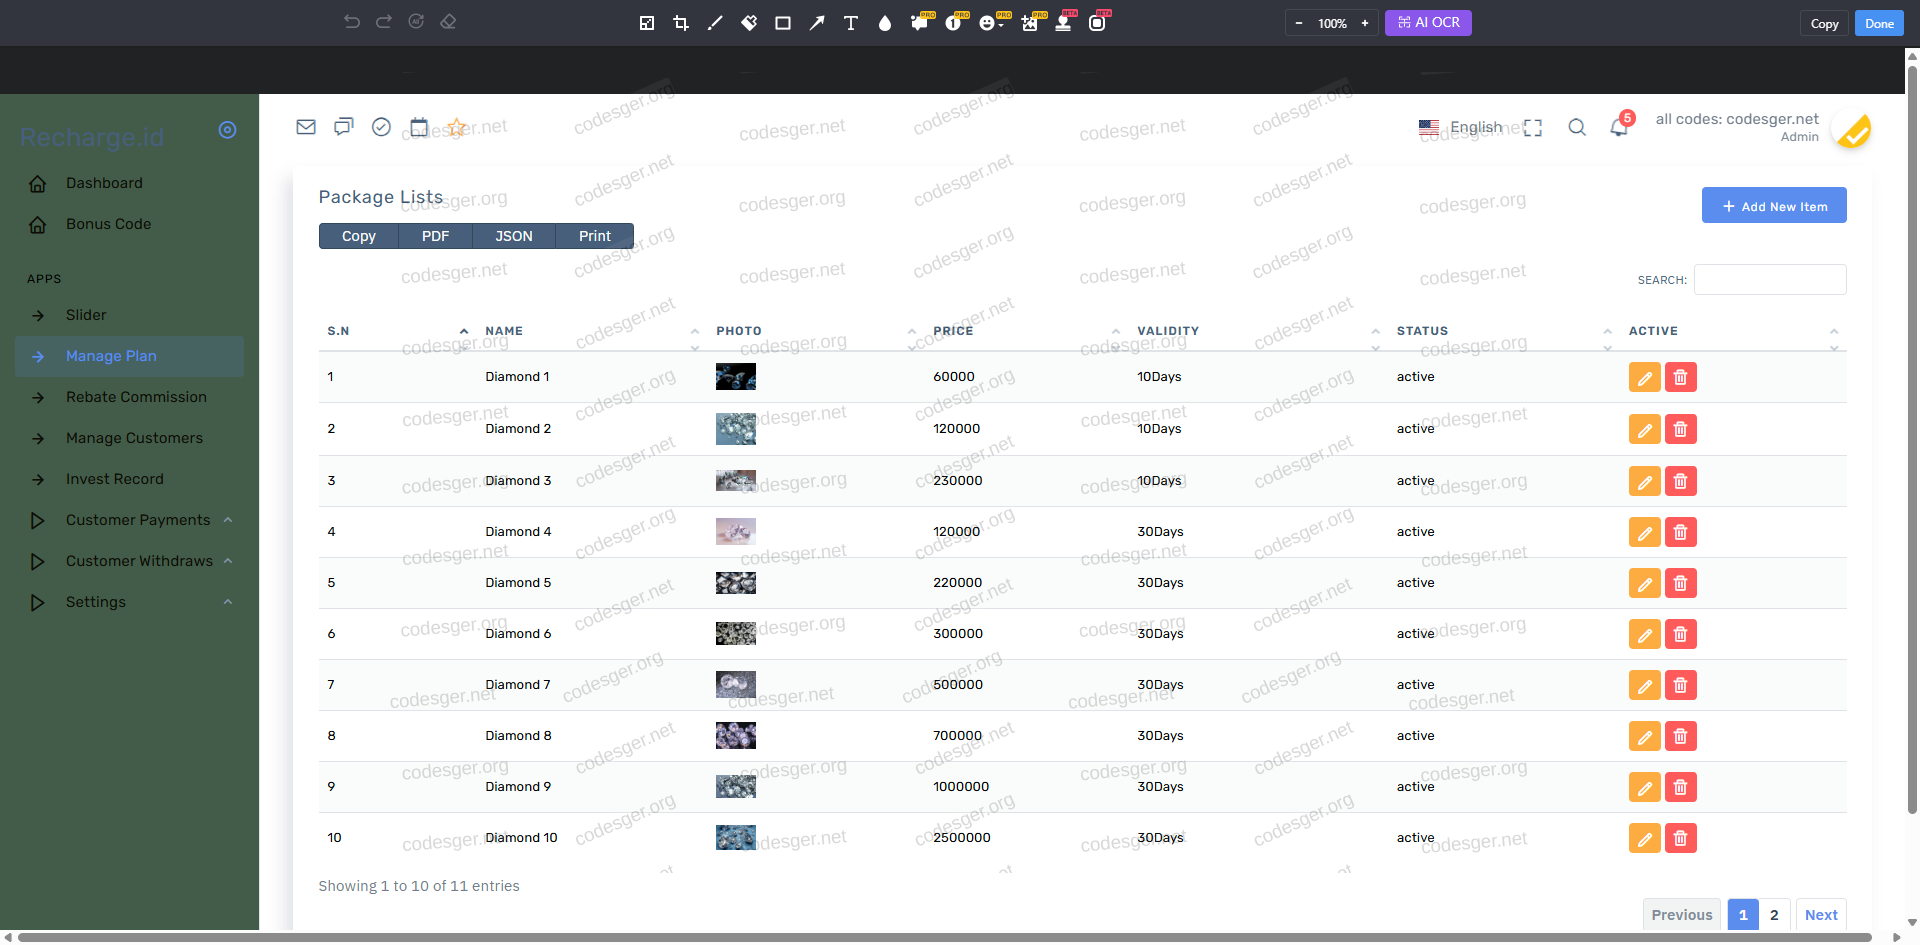
Task: Open the English language dropdown
Action: coord(1463,127)
